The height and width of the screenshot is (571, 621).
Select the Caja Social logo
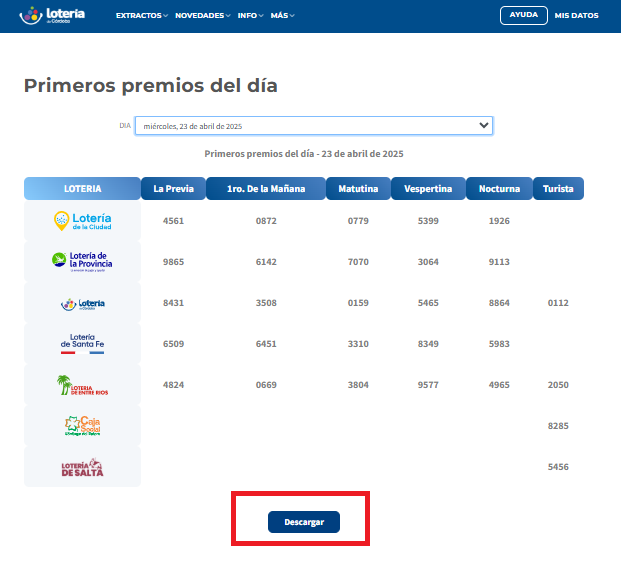click(x=82, y=426)
